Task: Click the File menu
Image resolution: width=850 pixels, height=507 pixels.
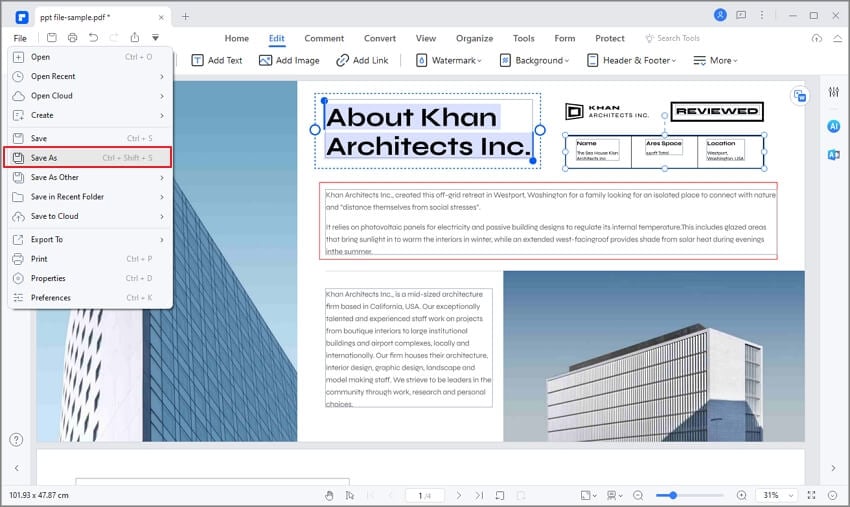Action: point(20,38)
